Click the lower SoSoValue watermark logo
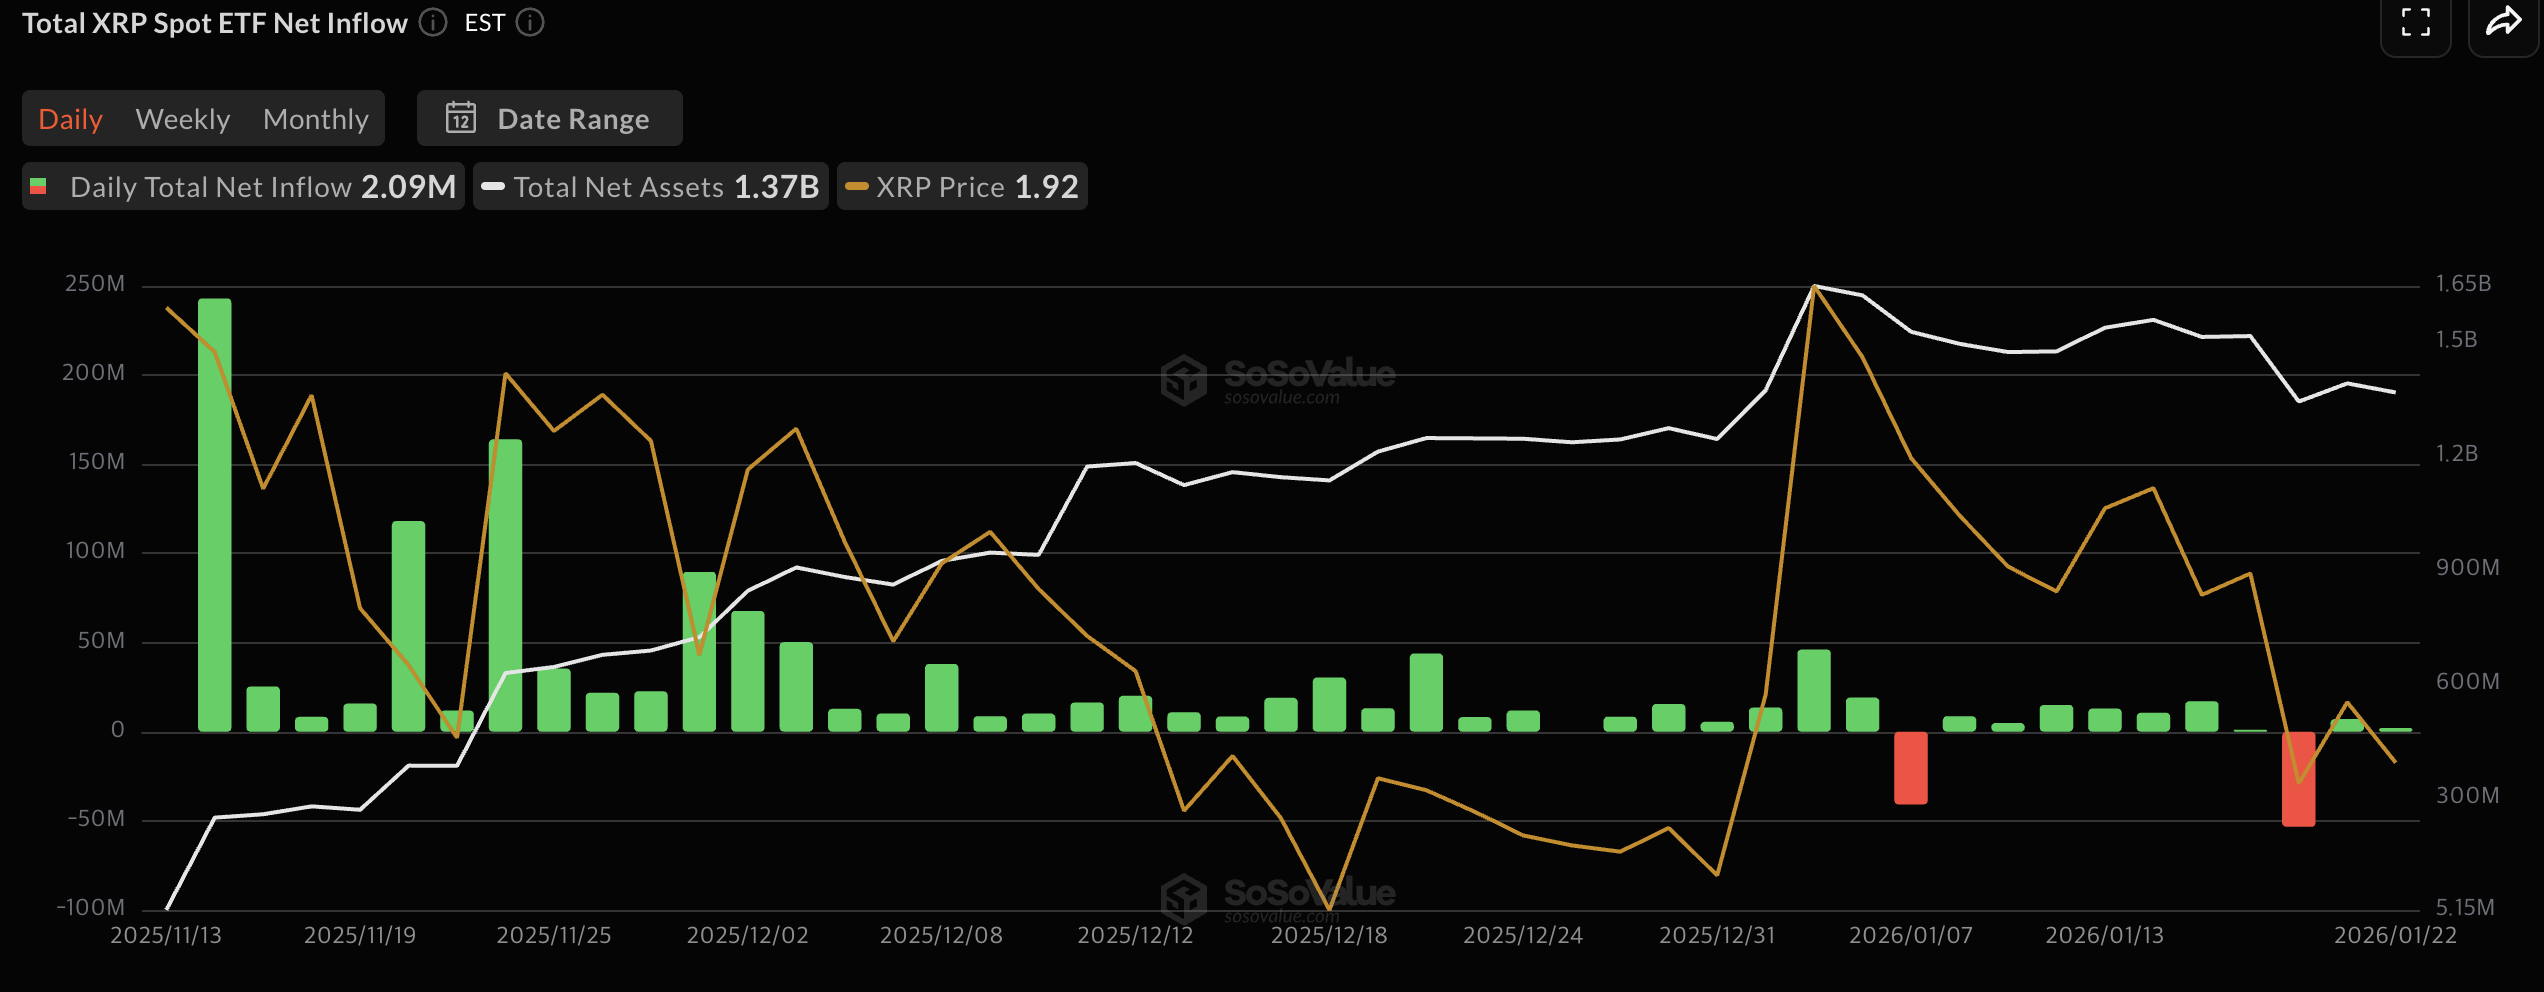The width and height of the screenshot is (2544, 992). [1184, 898]
